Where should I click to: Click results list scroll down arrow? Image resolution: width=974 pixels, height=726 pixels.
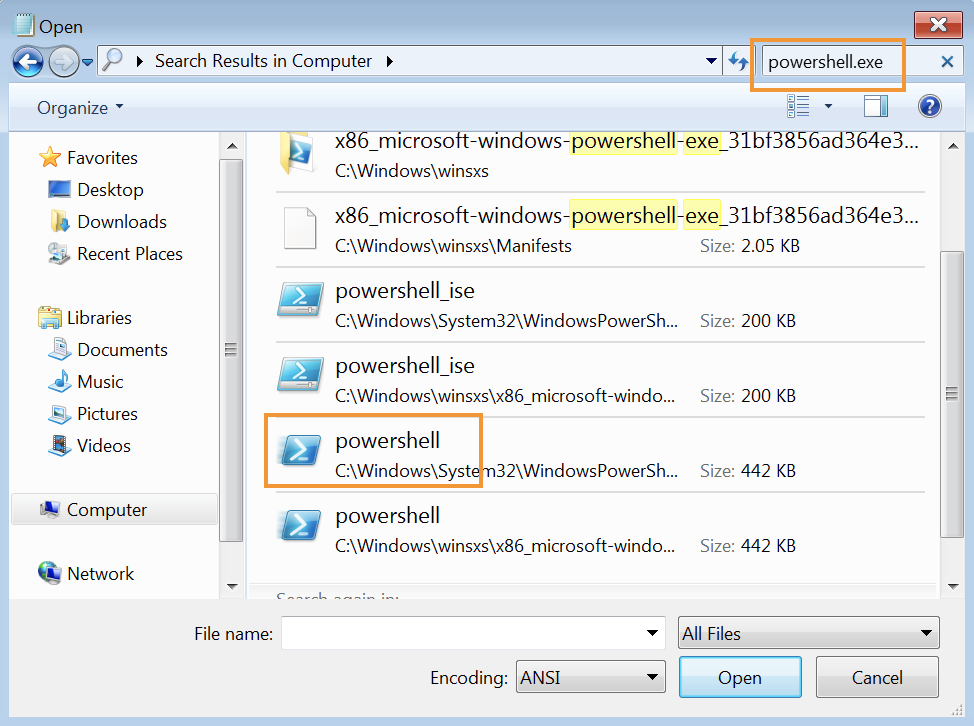(x=954, y=586)
